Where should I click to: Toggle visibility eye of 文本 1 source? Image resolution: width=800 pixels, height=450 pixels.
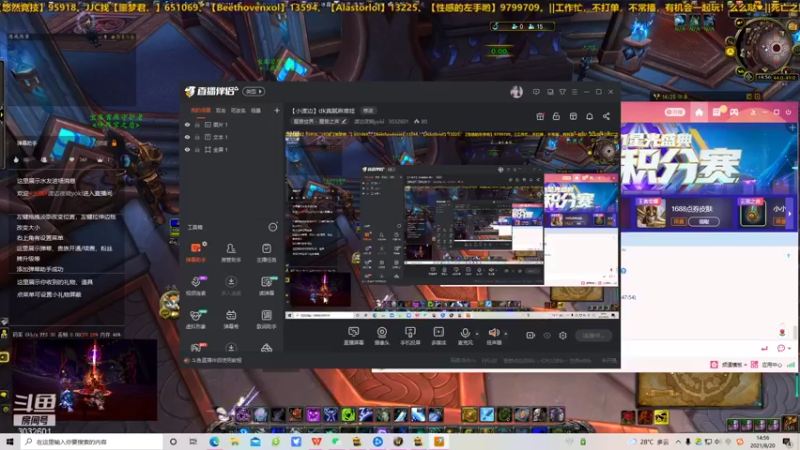tap(187, 137)
